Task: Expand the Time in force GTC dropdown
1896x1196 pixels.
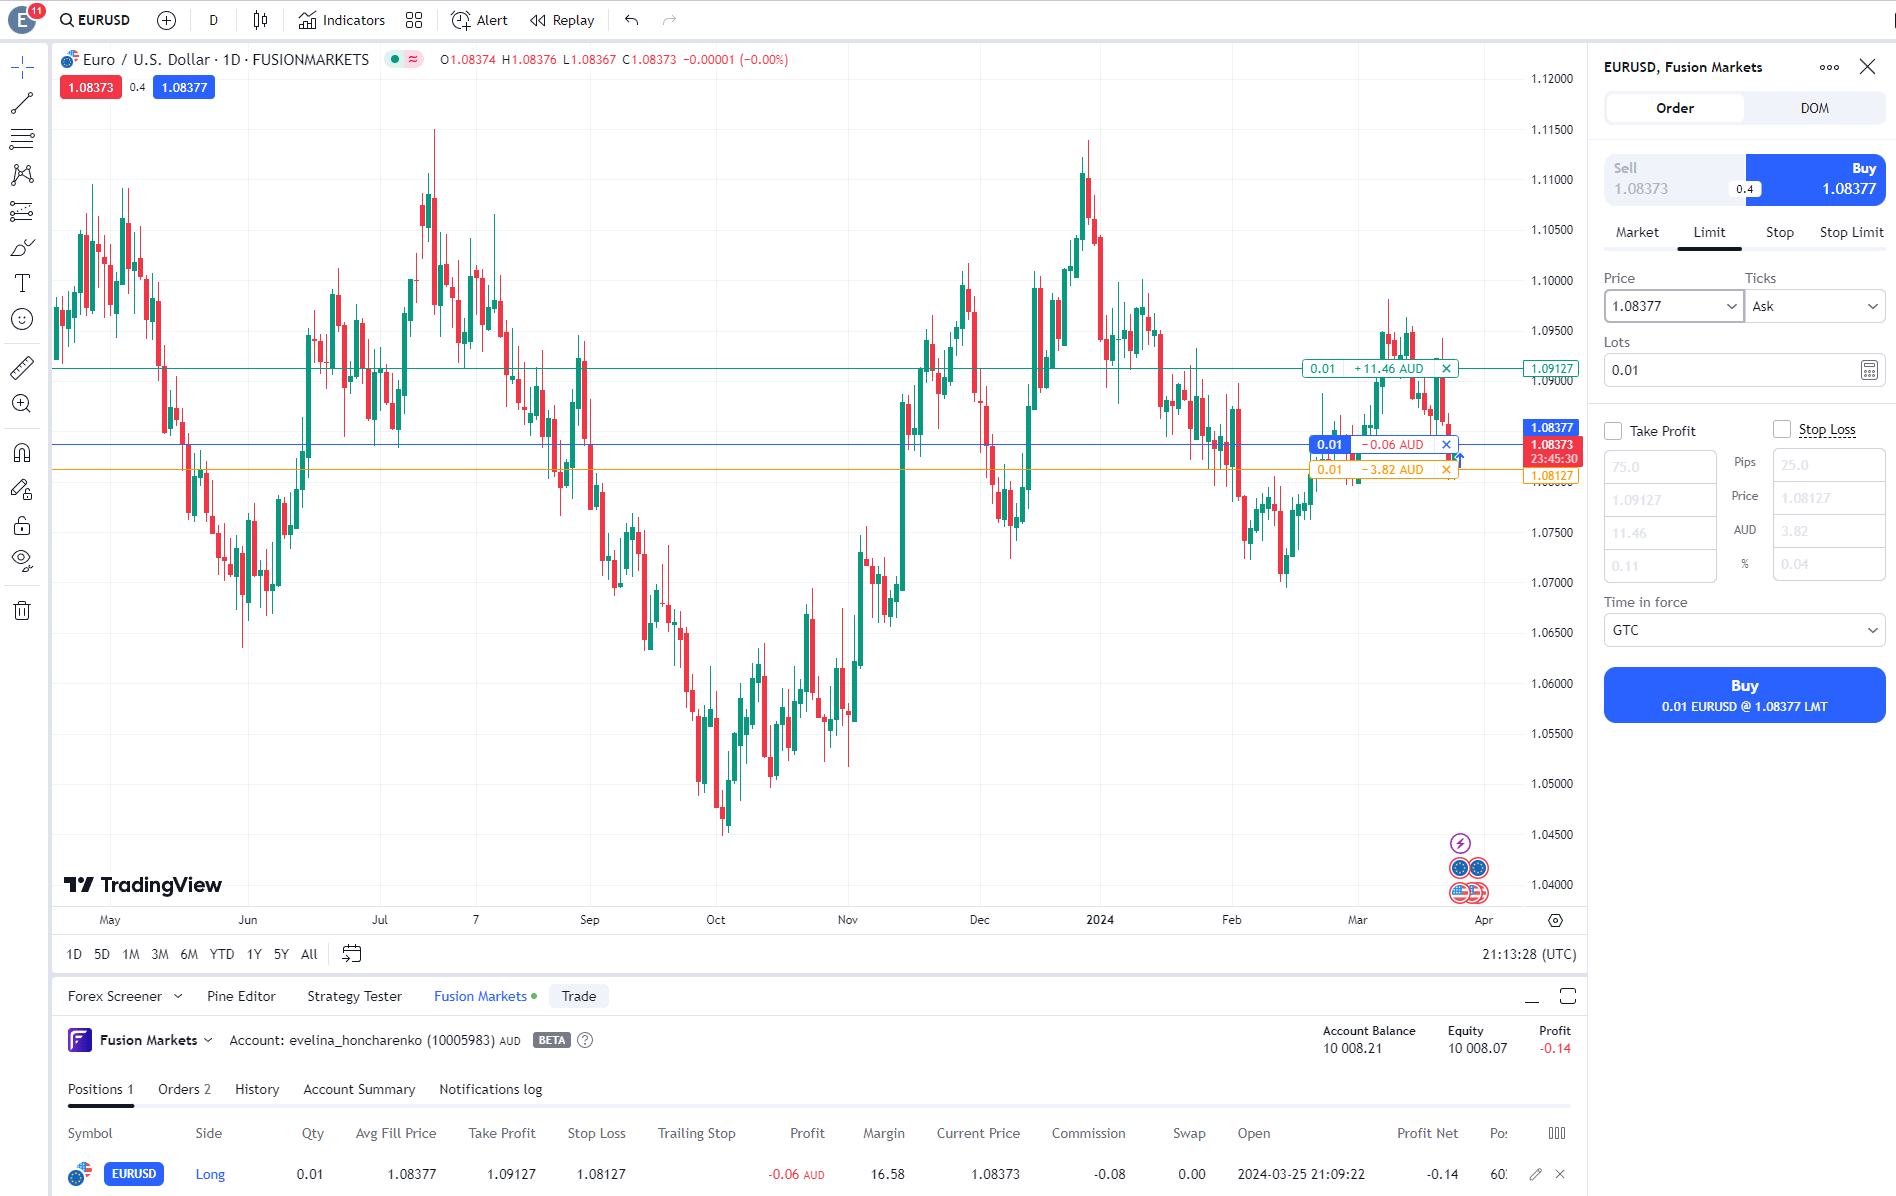Action: 1745,630
